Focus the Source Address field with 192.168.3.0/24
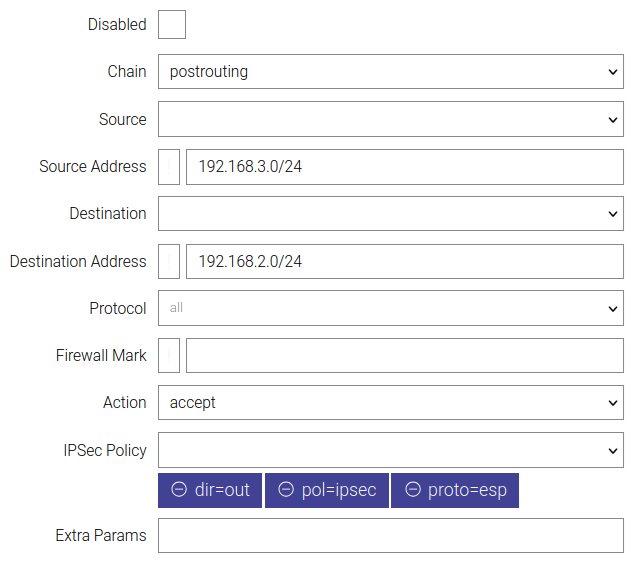The image size is (642, 583). click(404, 167)
